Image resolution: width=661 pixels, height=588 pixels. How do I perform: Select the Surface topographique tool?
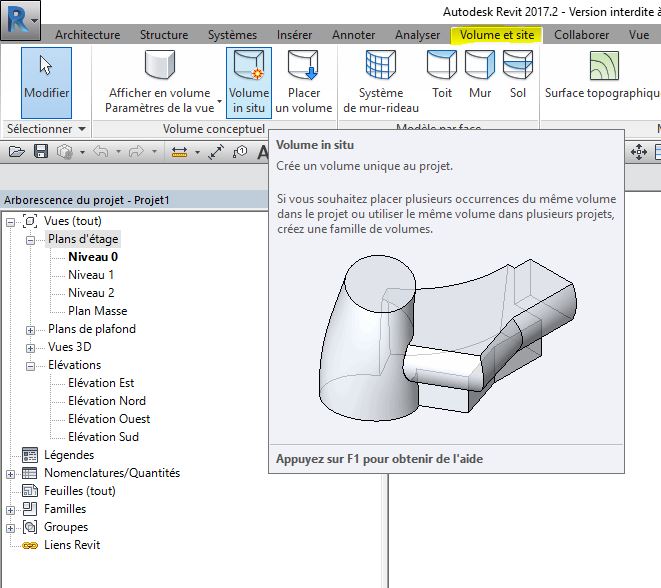coord(603,76)
